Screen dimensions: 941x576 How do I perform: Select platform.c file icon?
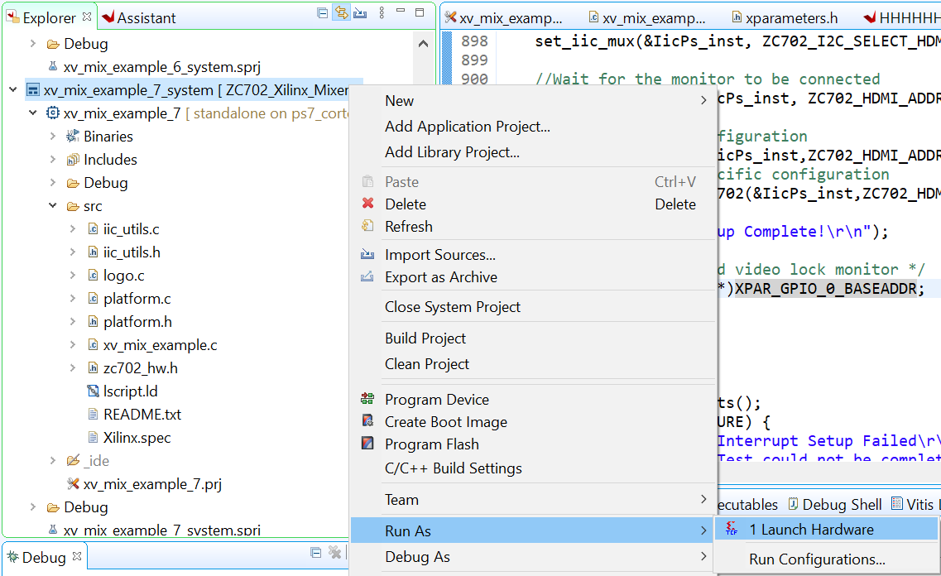point(93,299)
